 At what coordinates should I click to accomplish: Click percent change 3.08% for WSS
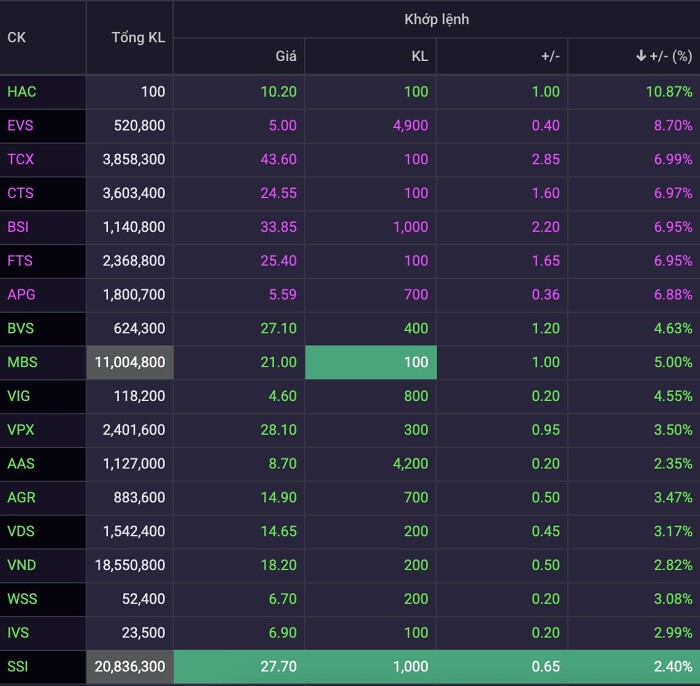coord(673,599)
